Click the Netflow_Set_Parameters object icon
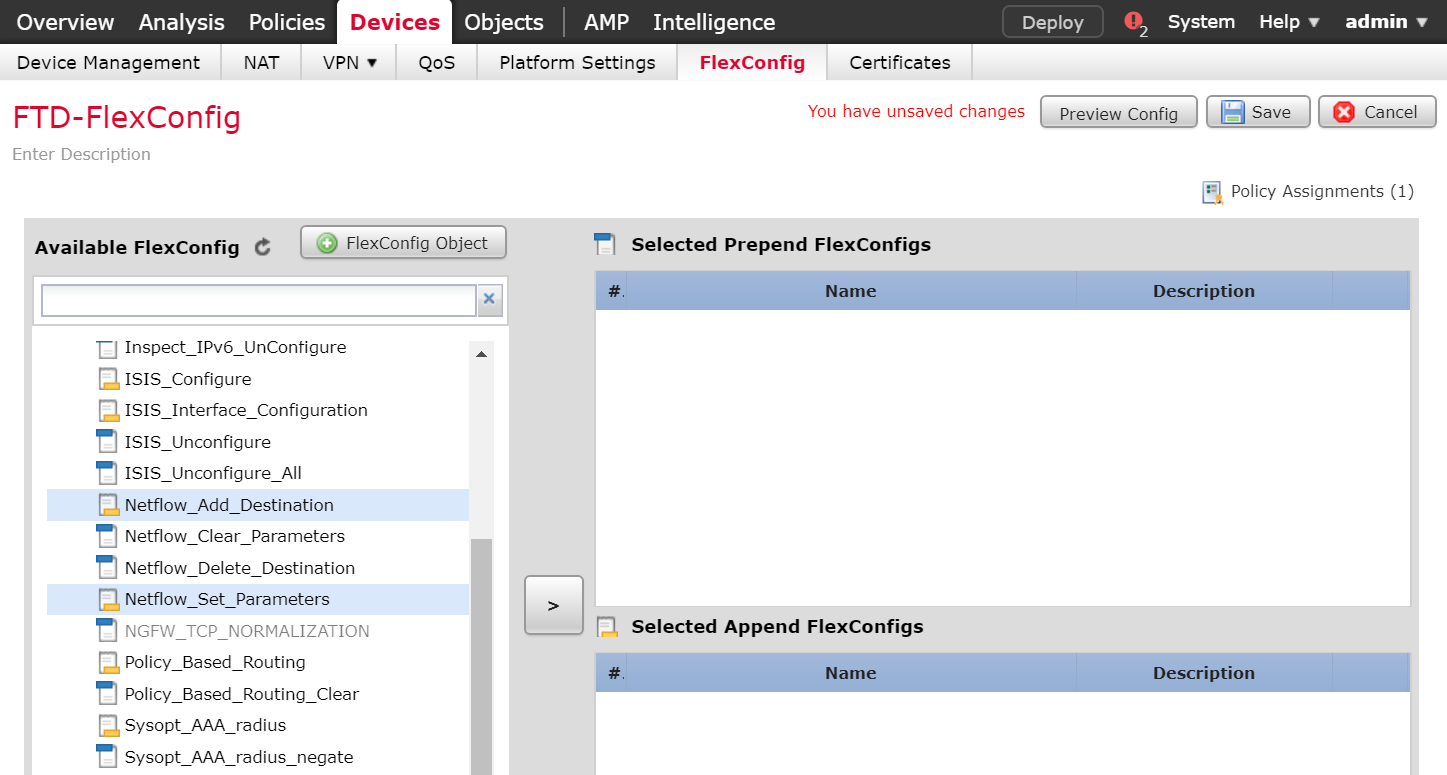The image size is (1447, 775). pyautogui.click(x=107, y=599)
